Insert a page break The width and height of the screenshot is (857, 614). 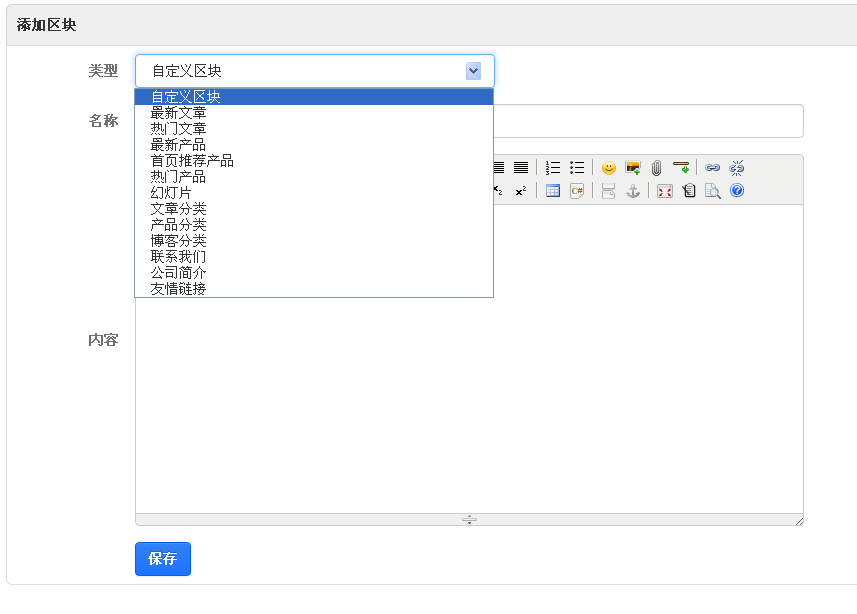tap(608, 191)
